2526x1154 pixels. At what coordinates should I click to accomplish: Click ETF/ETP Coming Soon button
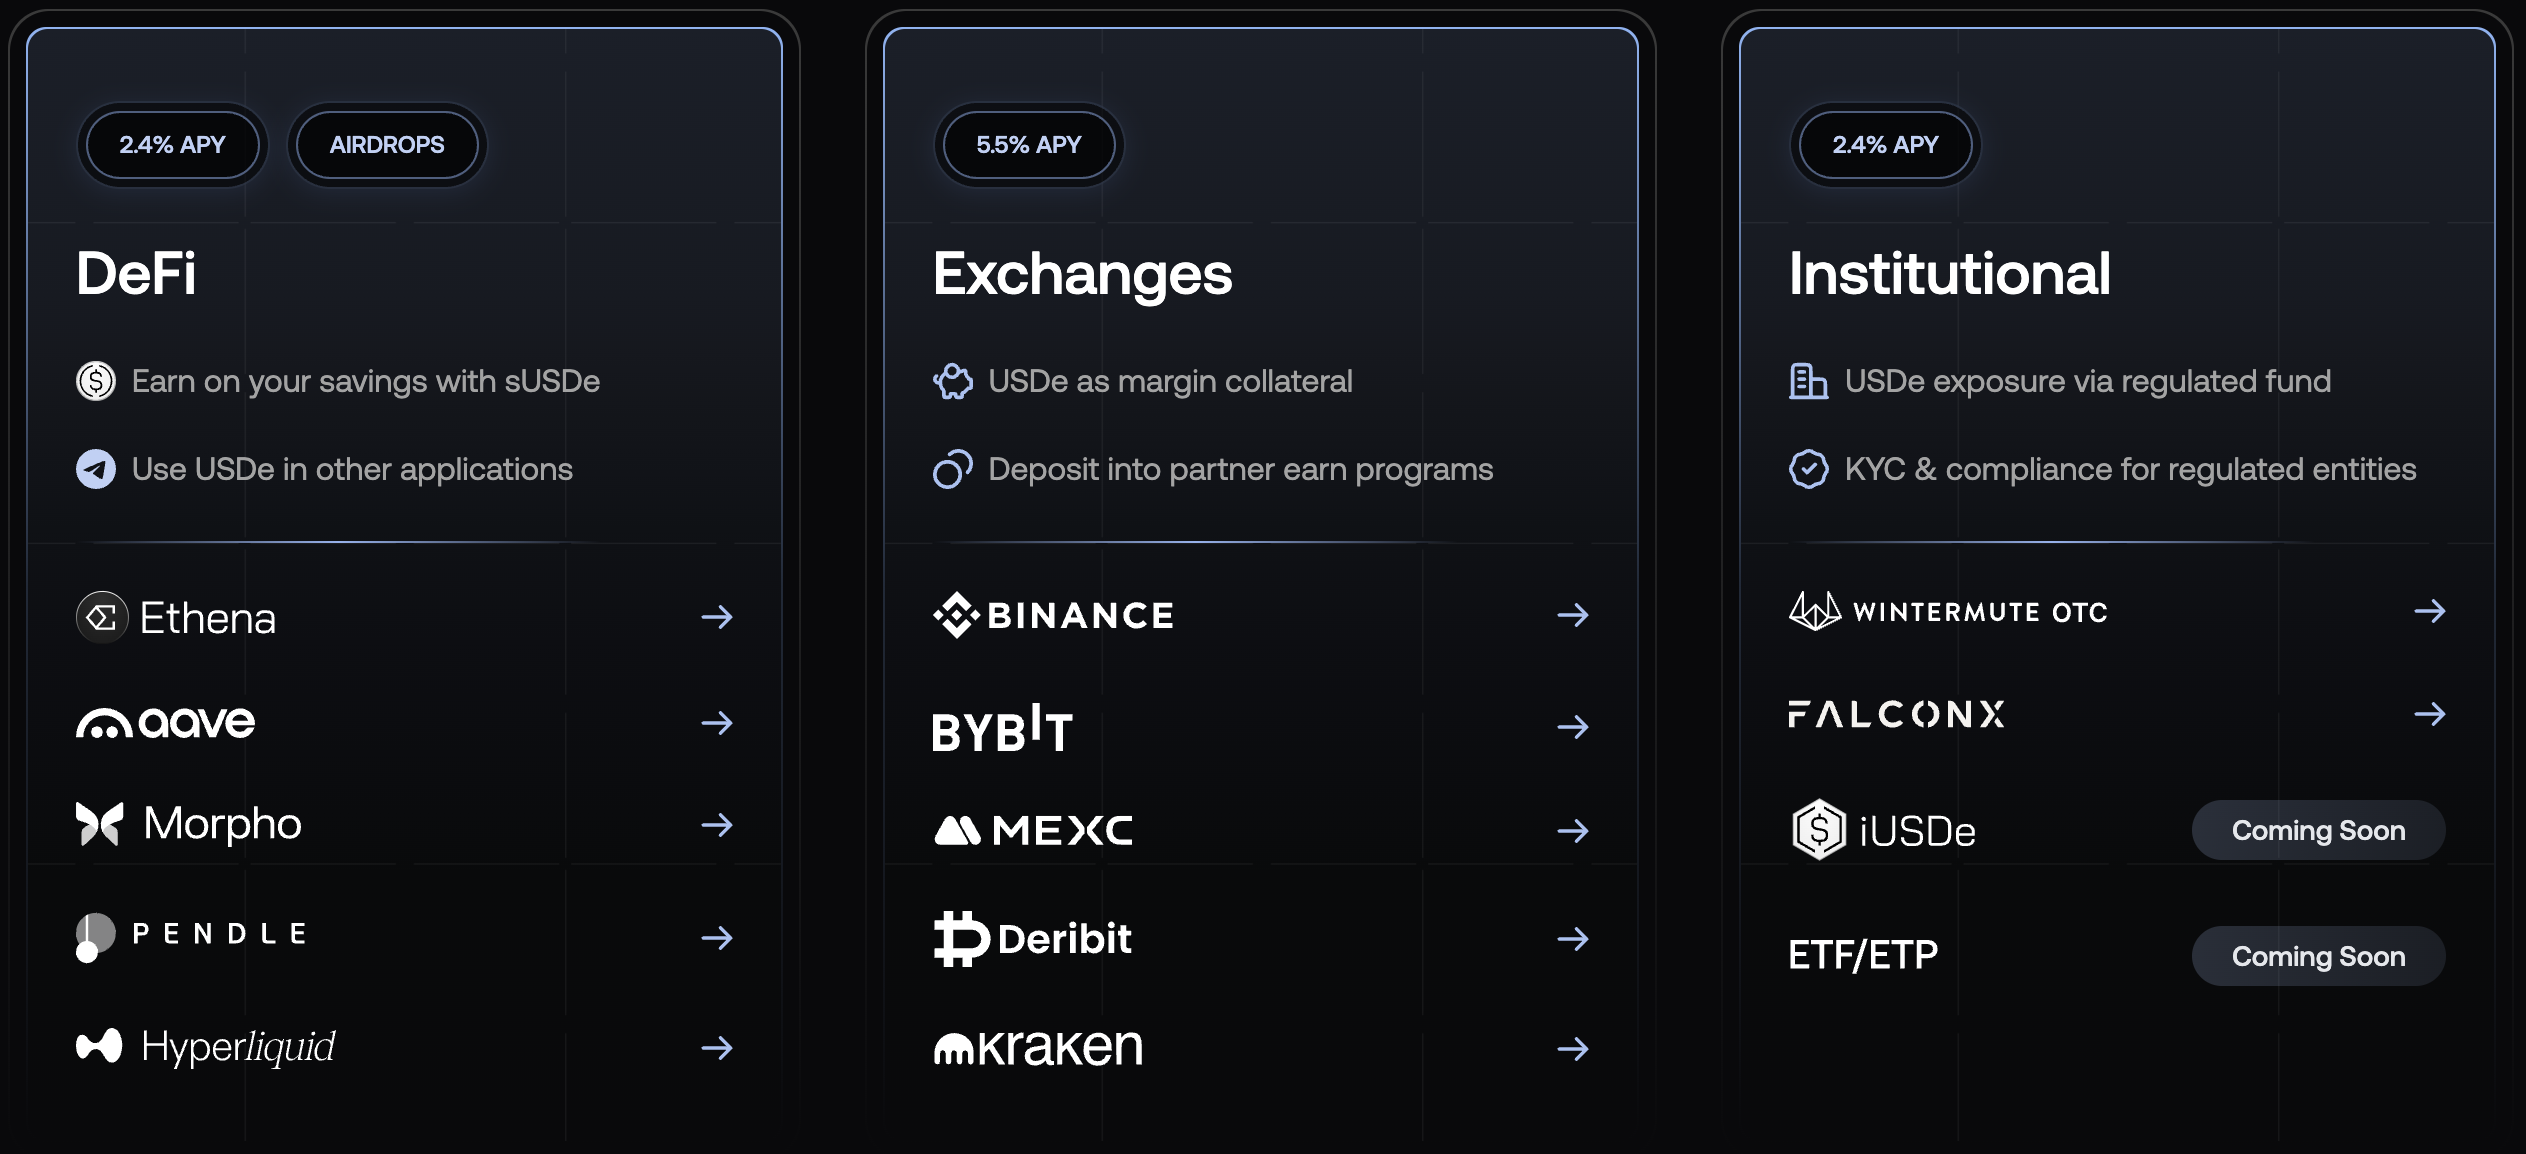pos(2318,956)
